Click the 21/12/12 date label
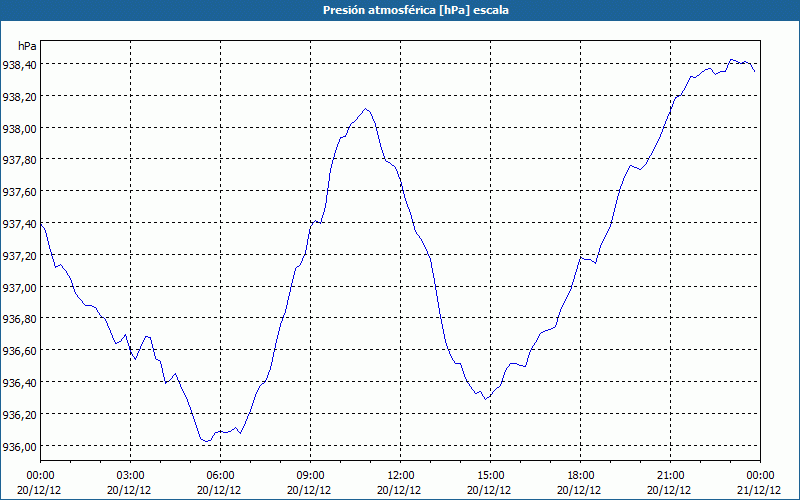This screenshot has height=500, width=800. 759,490
